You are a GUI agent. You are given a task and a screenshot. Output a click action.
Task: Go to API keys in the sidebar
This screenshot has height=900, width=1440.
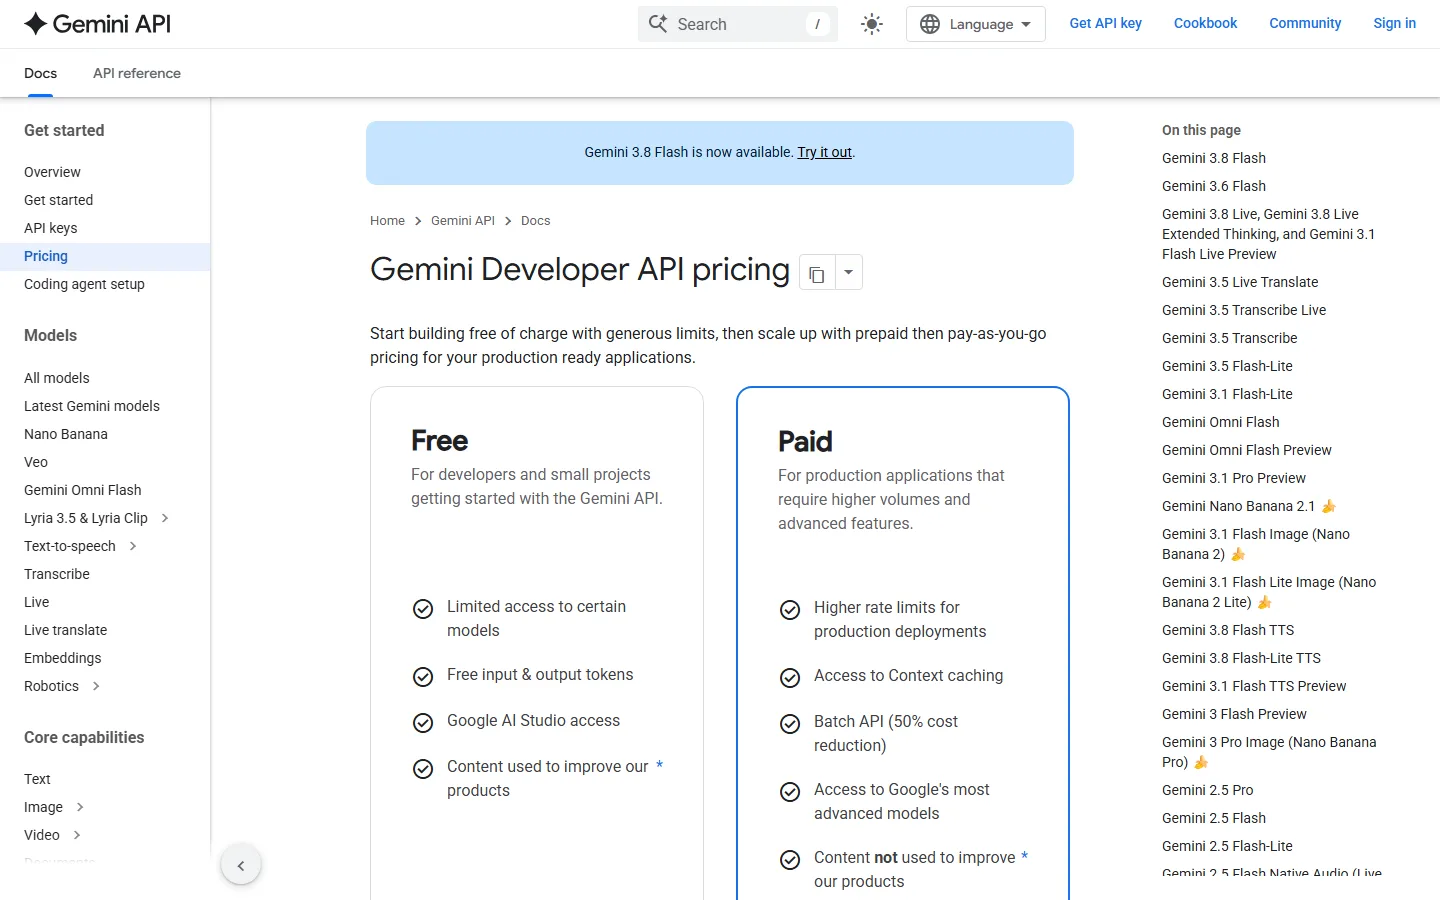pyautogui.click(x=50, y=228)
